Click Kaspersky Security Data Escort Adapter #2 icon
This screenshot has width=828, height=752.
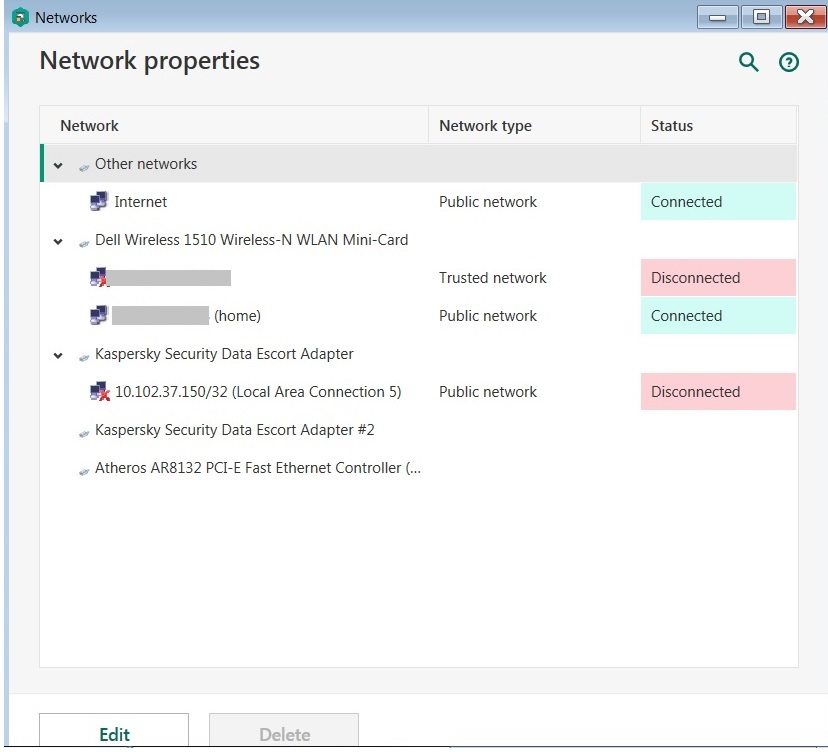coord(84,431)
